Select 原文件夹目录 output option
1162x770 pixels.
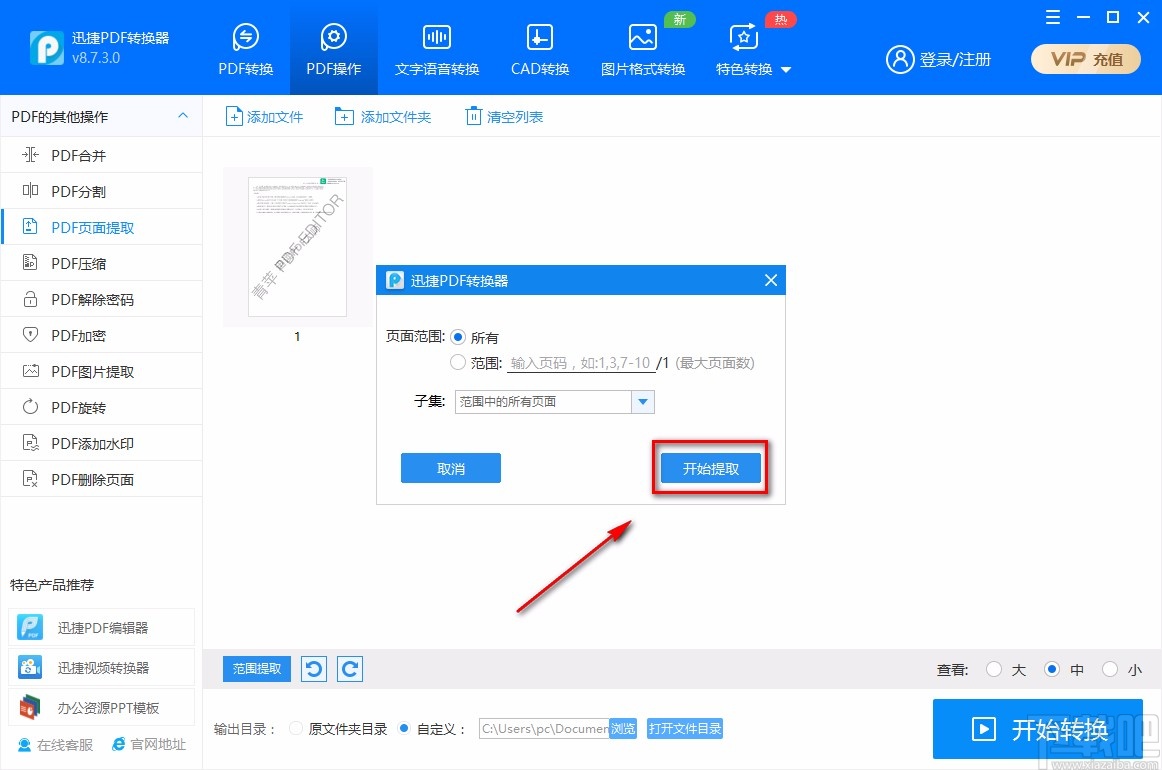point(296,728)
